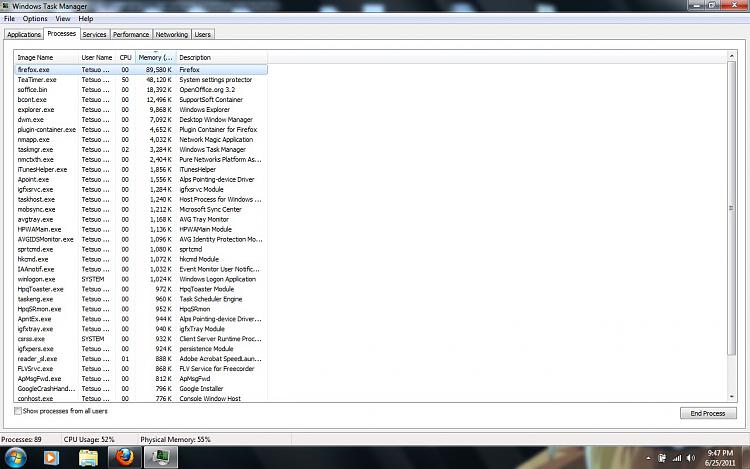Select the plugin-container.exe process
The image size is (750, 469).
[141, 130]
